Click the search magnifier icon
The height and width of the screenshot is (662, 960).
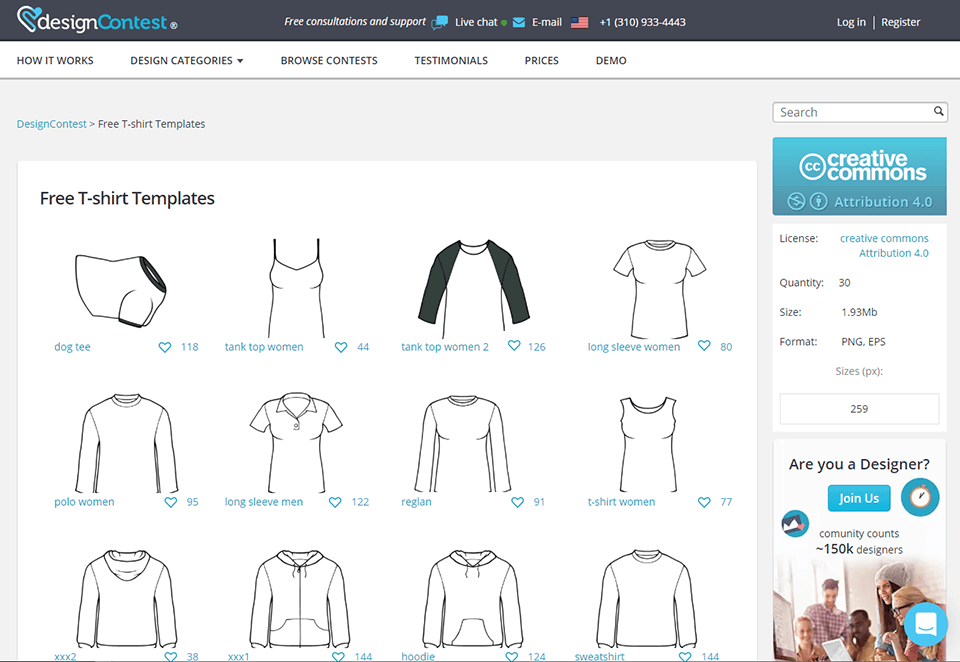point(939,112)
